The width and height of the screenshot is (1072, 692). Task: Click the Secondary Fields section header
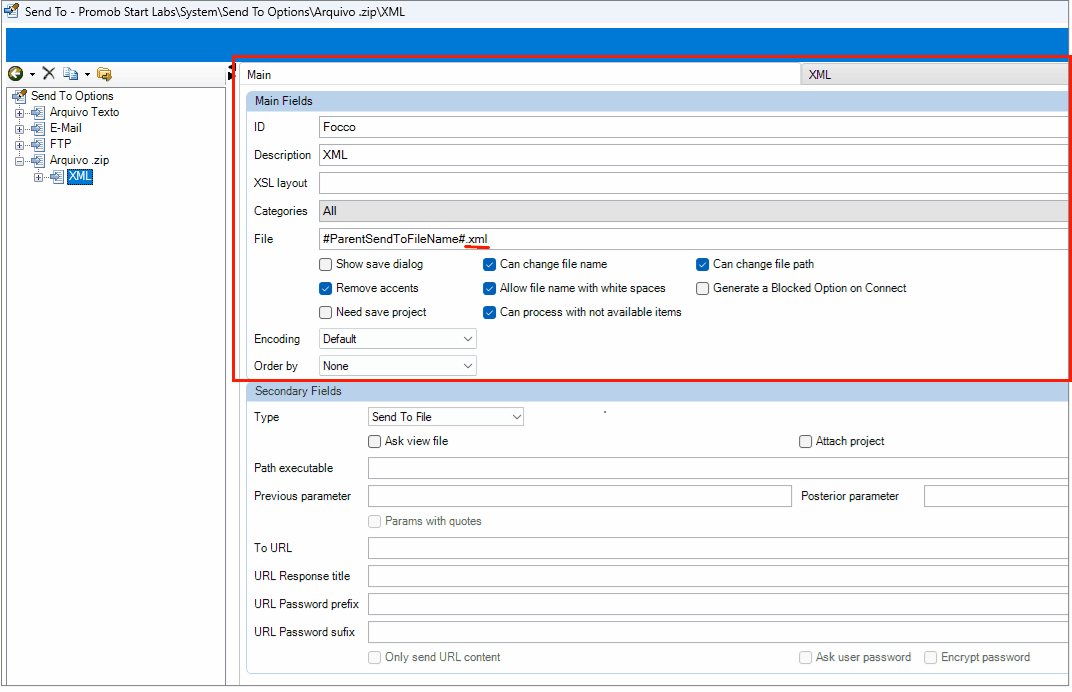point(657,392)
